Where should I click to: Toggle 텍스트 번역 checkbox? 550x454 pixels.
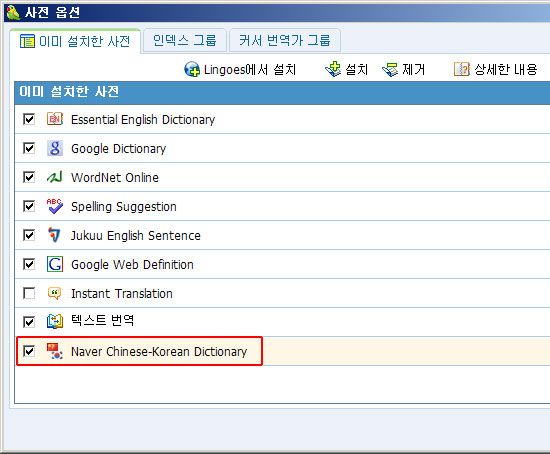[x=29, y=322]
